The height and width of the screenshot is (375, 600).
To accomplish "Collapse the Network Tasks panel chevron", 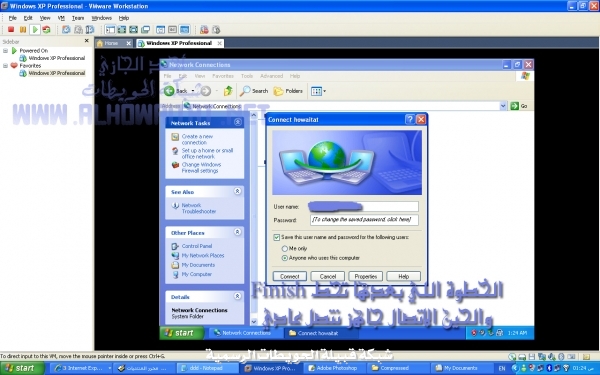I will point(238,122).
